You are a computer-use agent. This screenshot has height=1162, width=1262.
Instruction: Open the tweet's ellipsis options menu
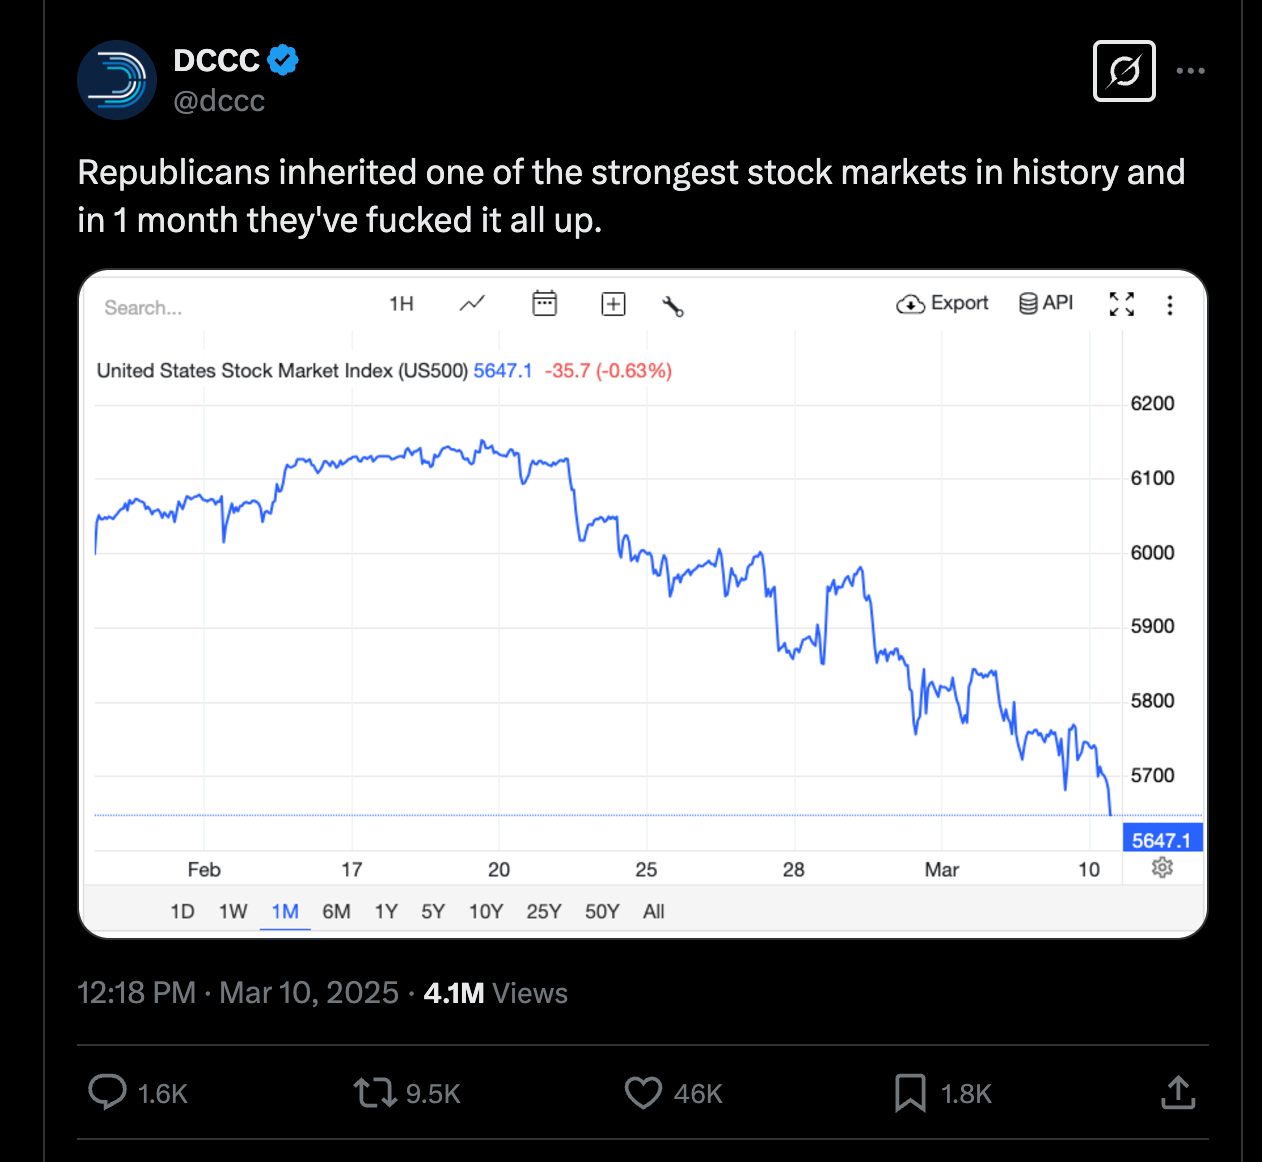(x=1190, y=70)
